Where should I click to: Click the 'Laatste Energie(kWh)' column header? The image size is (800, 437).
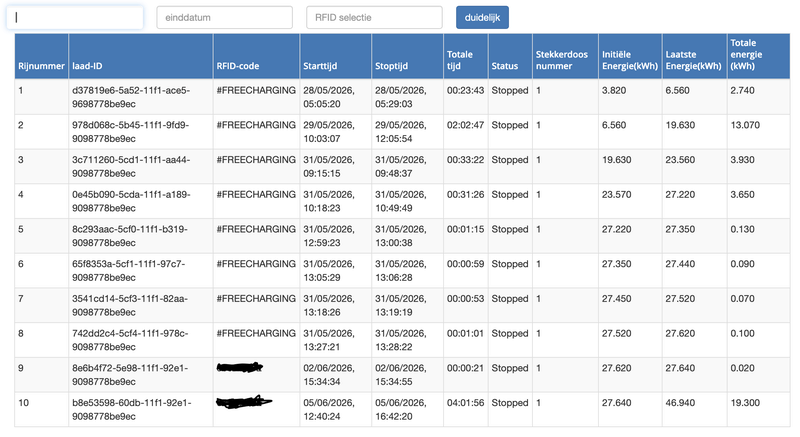693,60
